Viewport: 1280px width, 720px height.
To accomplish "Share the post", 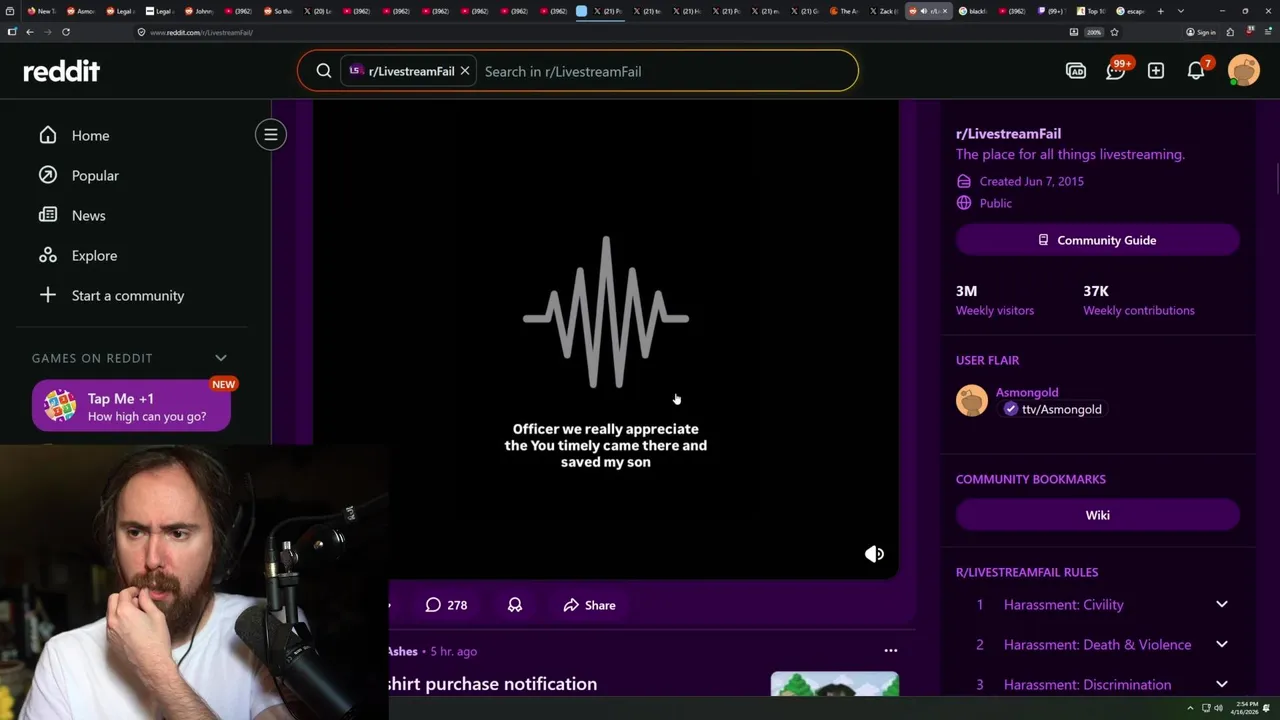I will [x=589, y=605].
